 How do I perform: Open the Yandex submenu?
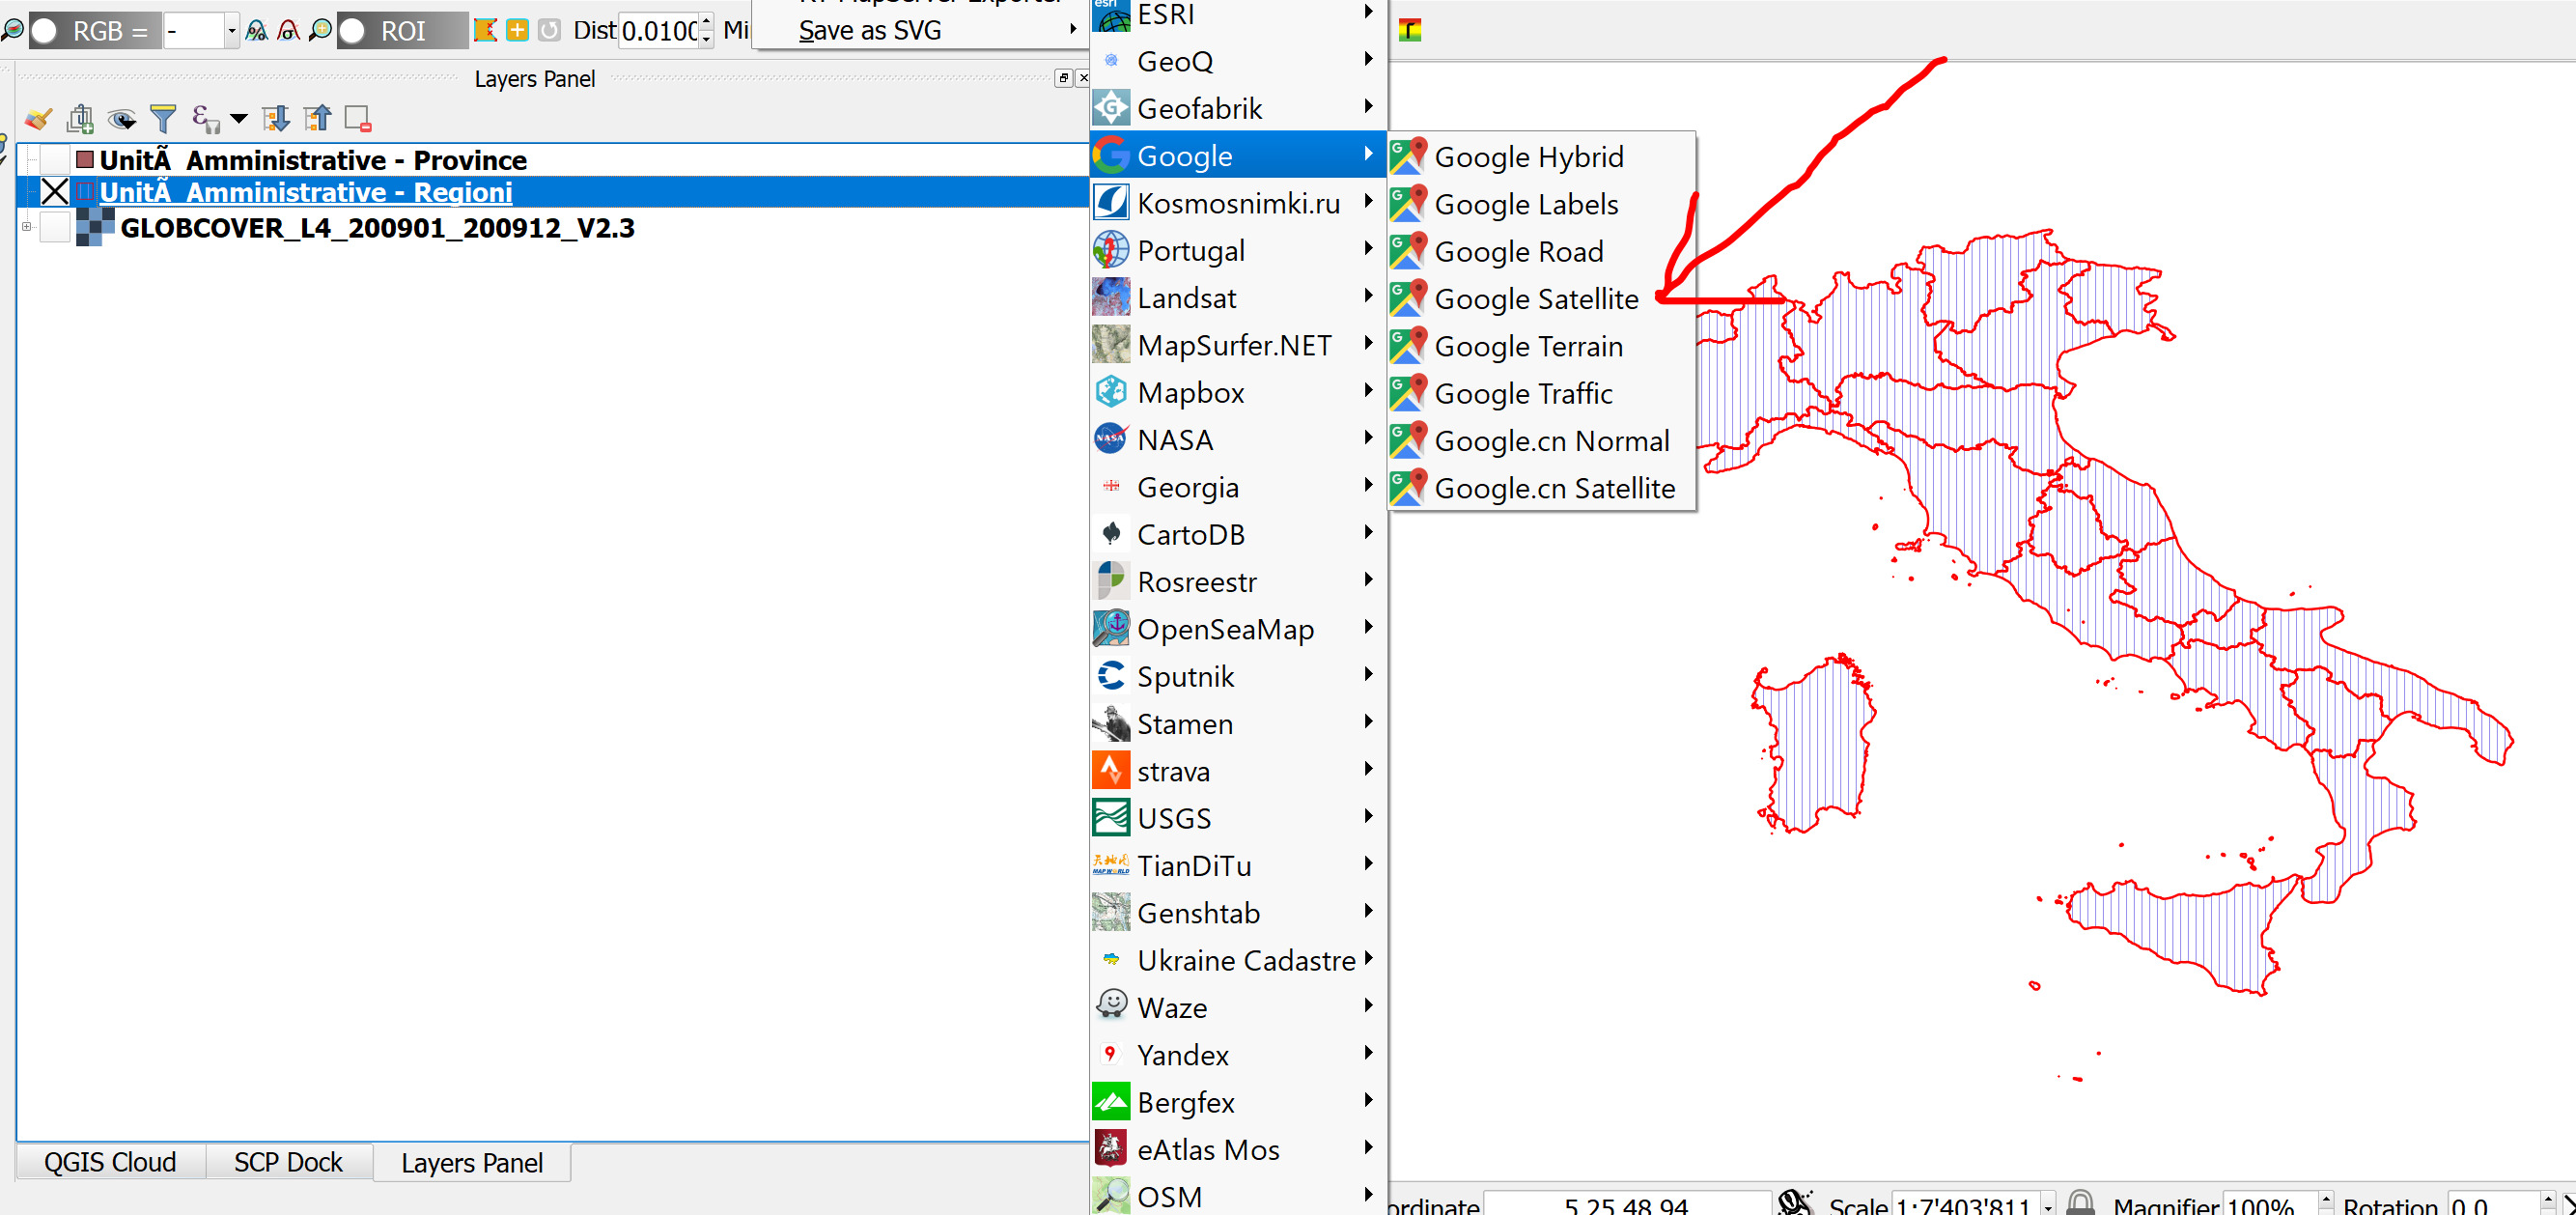tap(1238, 1054)
